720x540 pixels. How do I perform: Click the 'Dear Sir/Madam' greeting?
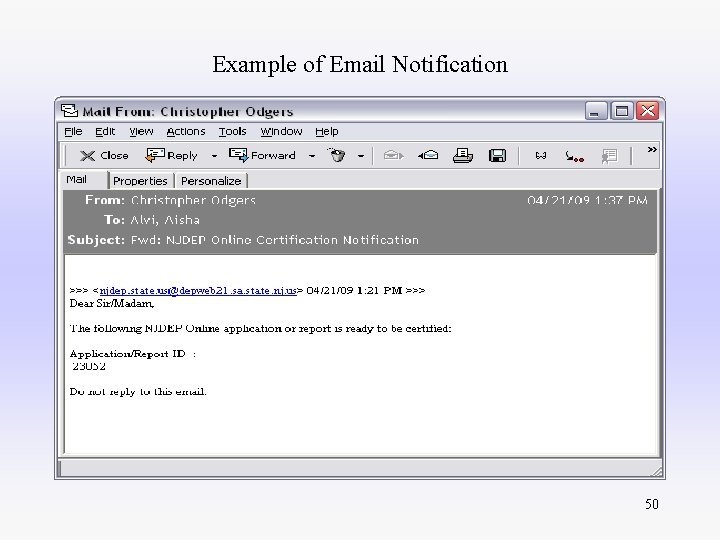112,304
